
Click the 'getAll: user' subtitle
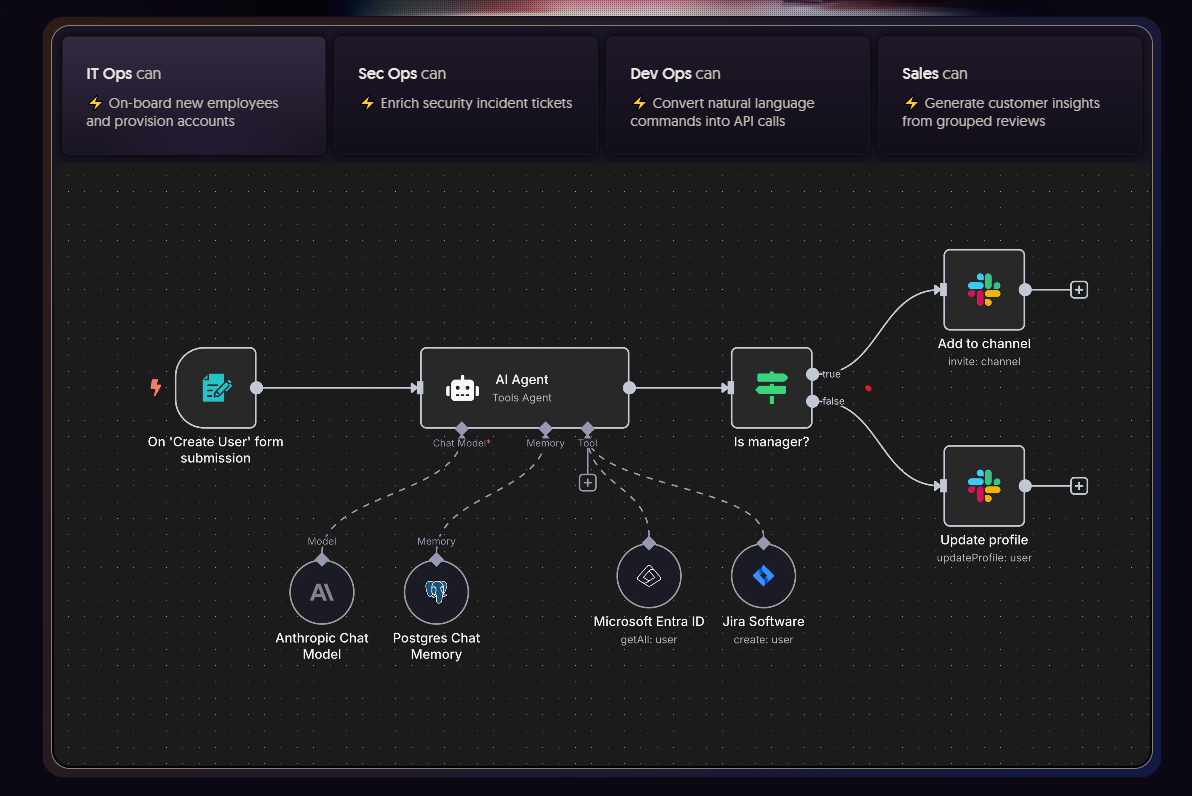pos(648,639)
